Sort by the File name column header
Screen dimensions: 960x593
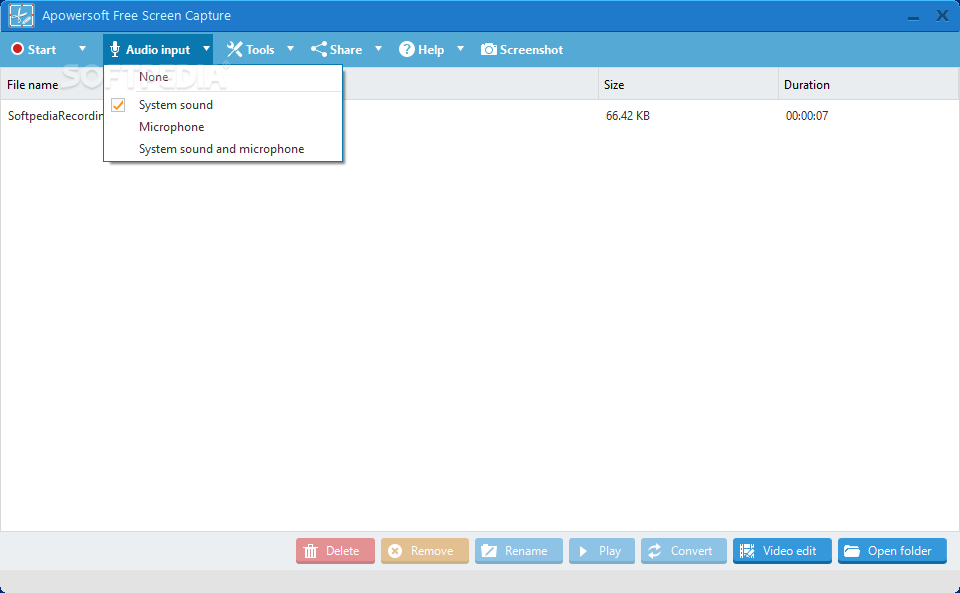click(32, 84)
